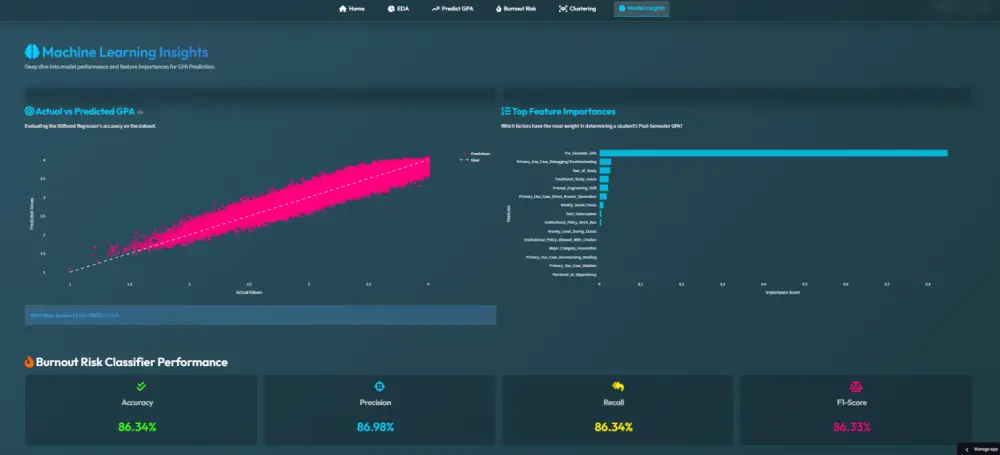The height and width of the screenshot is (455, 1000).
Task: Click the green double-check icon above Accuracy
Action: click(141, 386)
